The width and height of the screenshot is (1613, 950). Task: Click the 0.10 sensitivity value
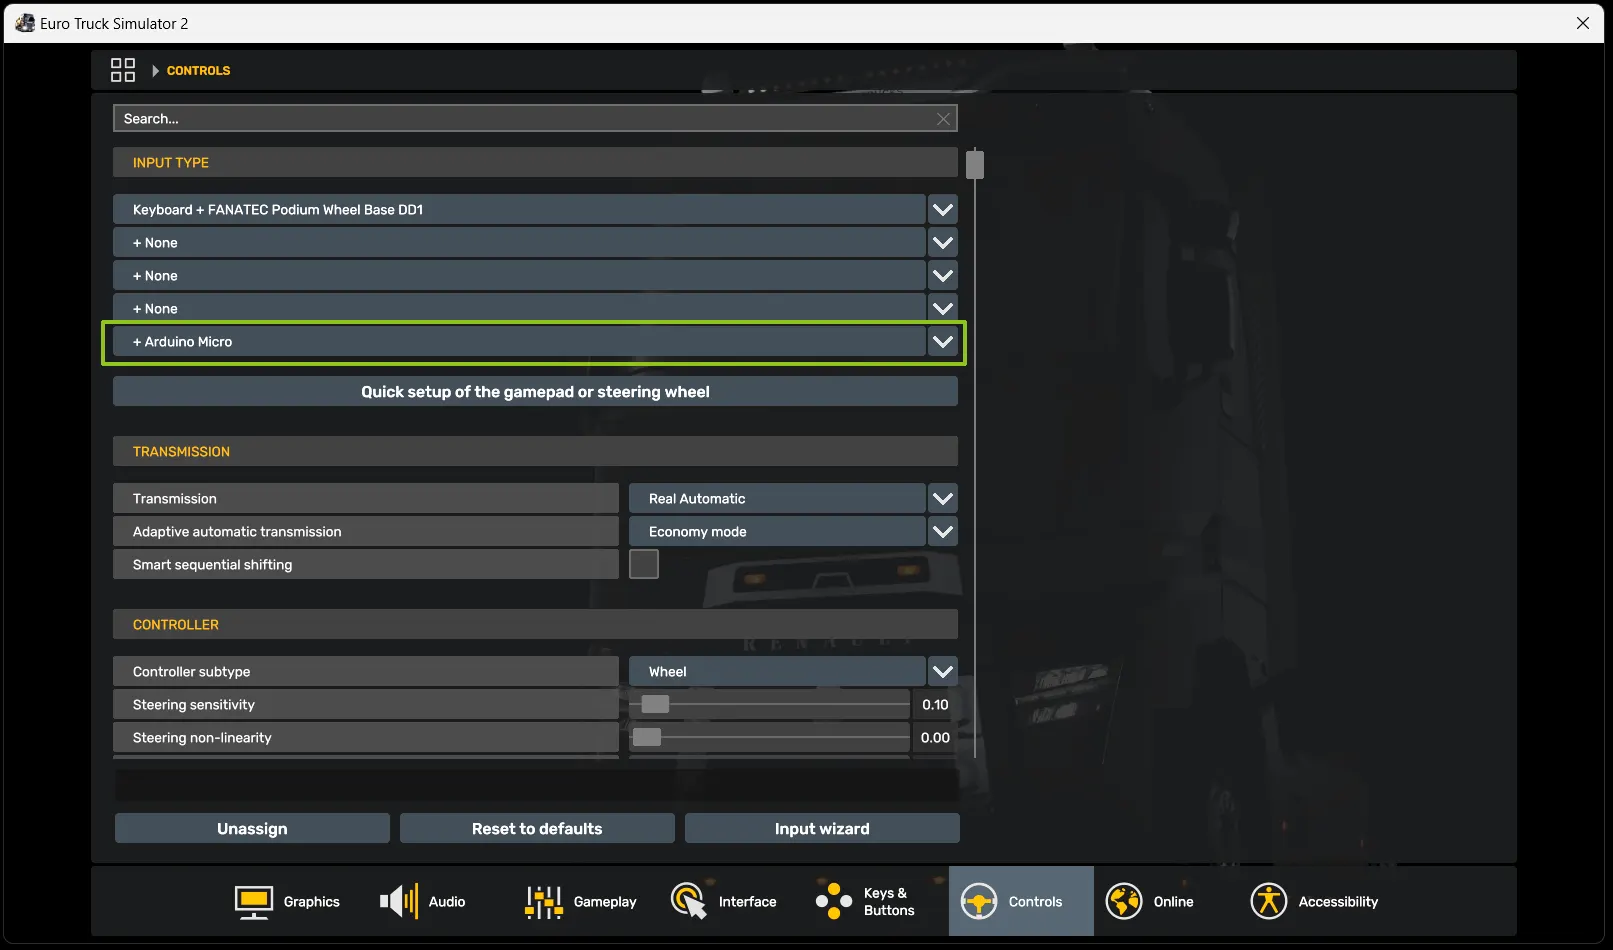(935, 705)
